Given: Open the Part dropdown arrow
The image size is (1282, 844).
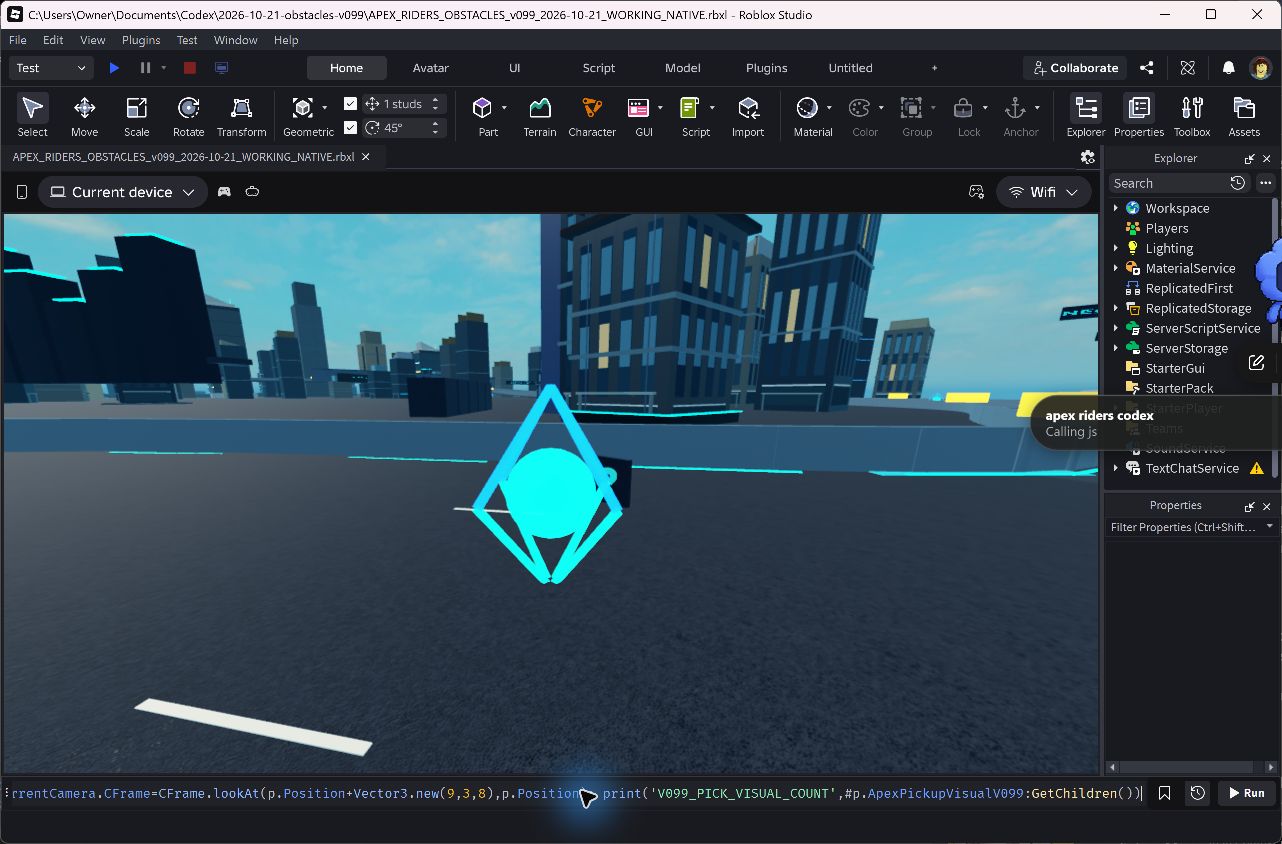Looking at the screenshot, I should point(504,107).
